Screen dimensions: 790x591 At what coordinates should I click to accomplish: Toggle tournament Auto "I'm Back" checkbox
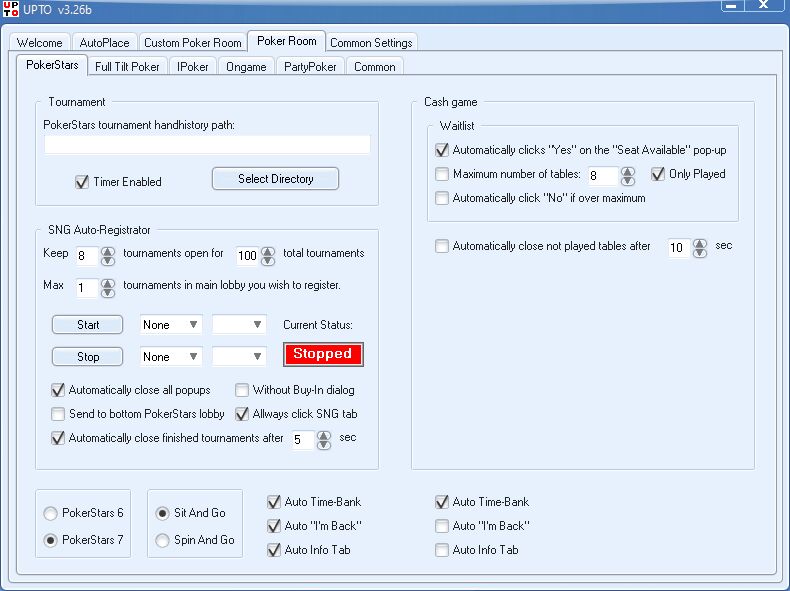274,526
